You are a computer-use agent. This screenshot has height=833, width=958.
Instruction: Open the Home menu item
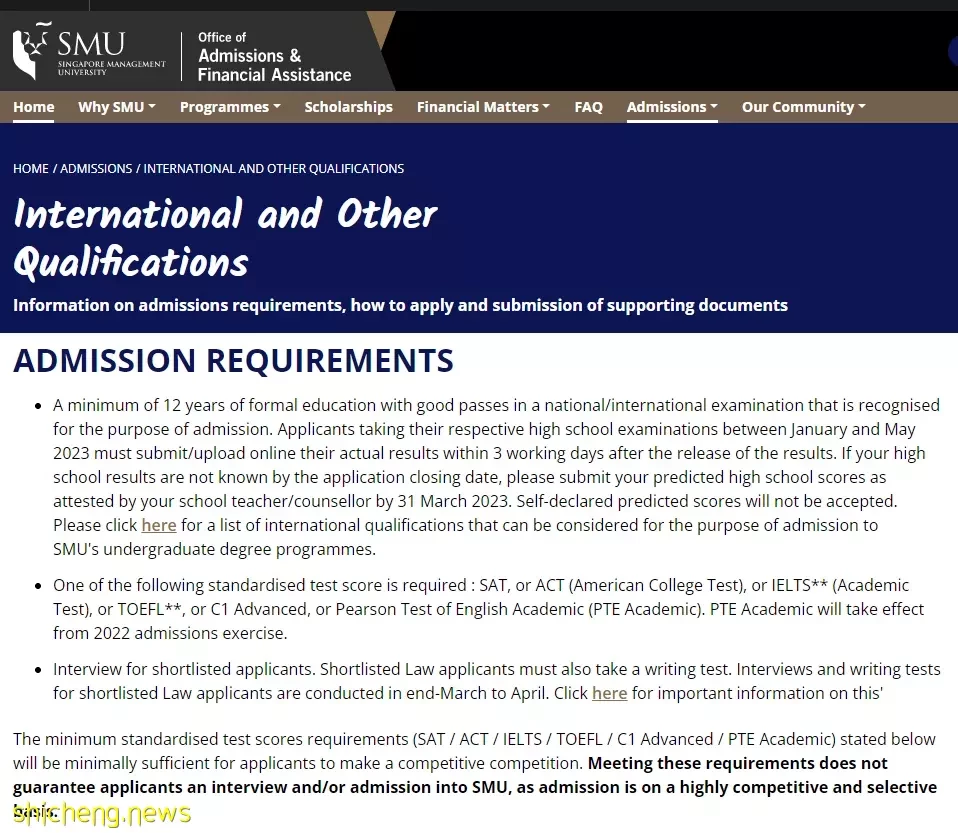[34, 107]
